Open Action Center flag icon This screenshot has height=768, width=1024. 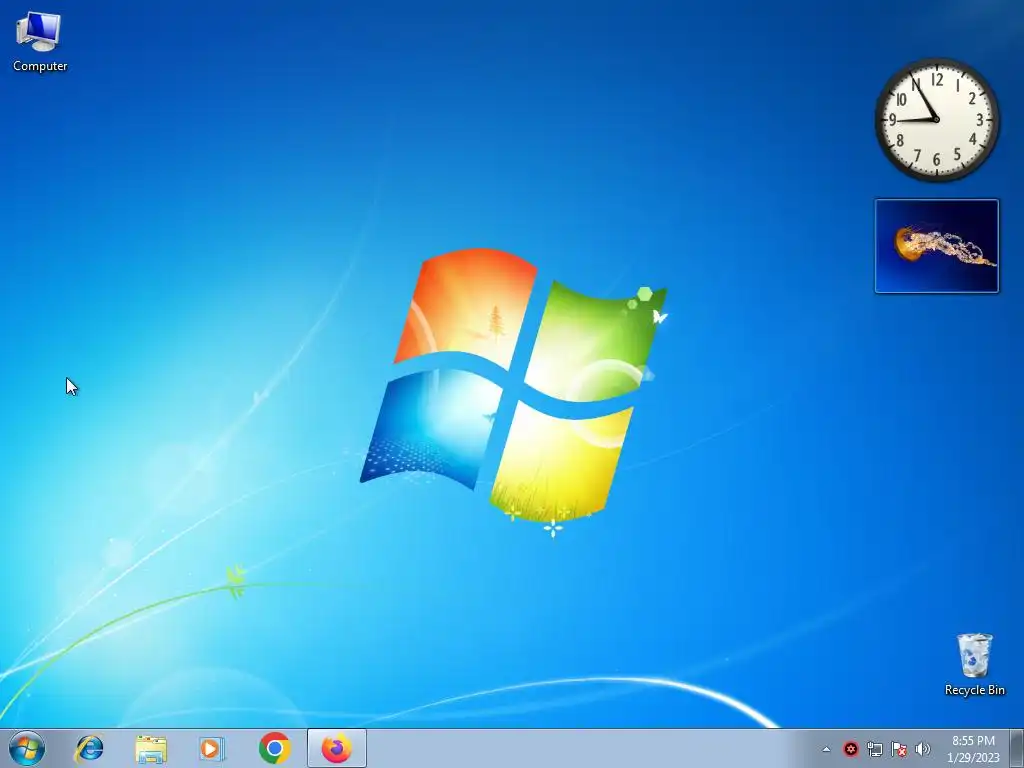[x=899, y=749]
